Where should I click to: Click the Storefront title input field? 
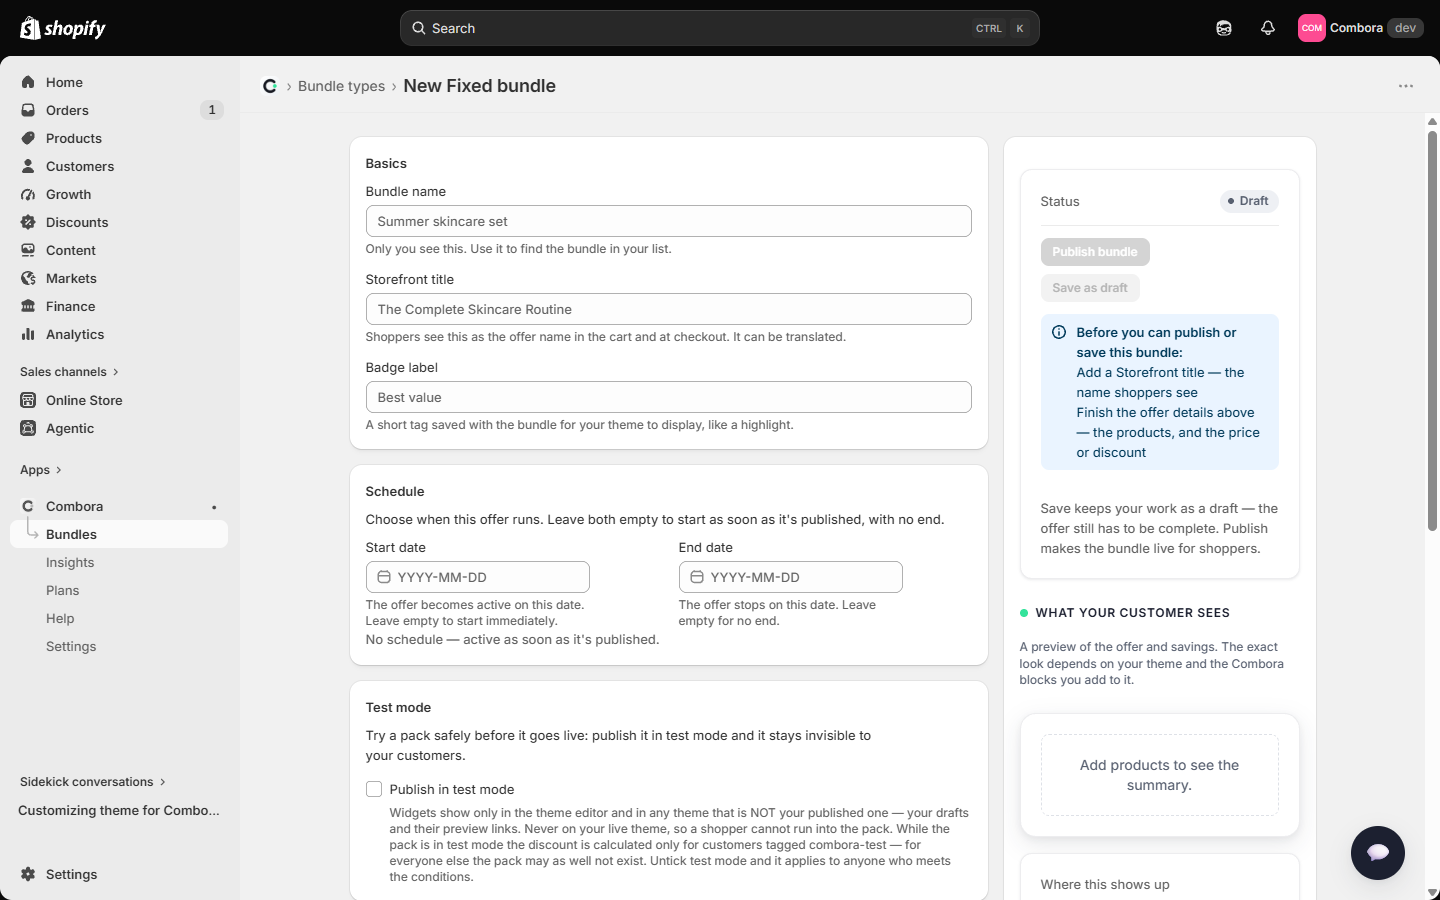point(669,309)
